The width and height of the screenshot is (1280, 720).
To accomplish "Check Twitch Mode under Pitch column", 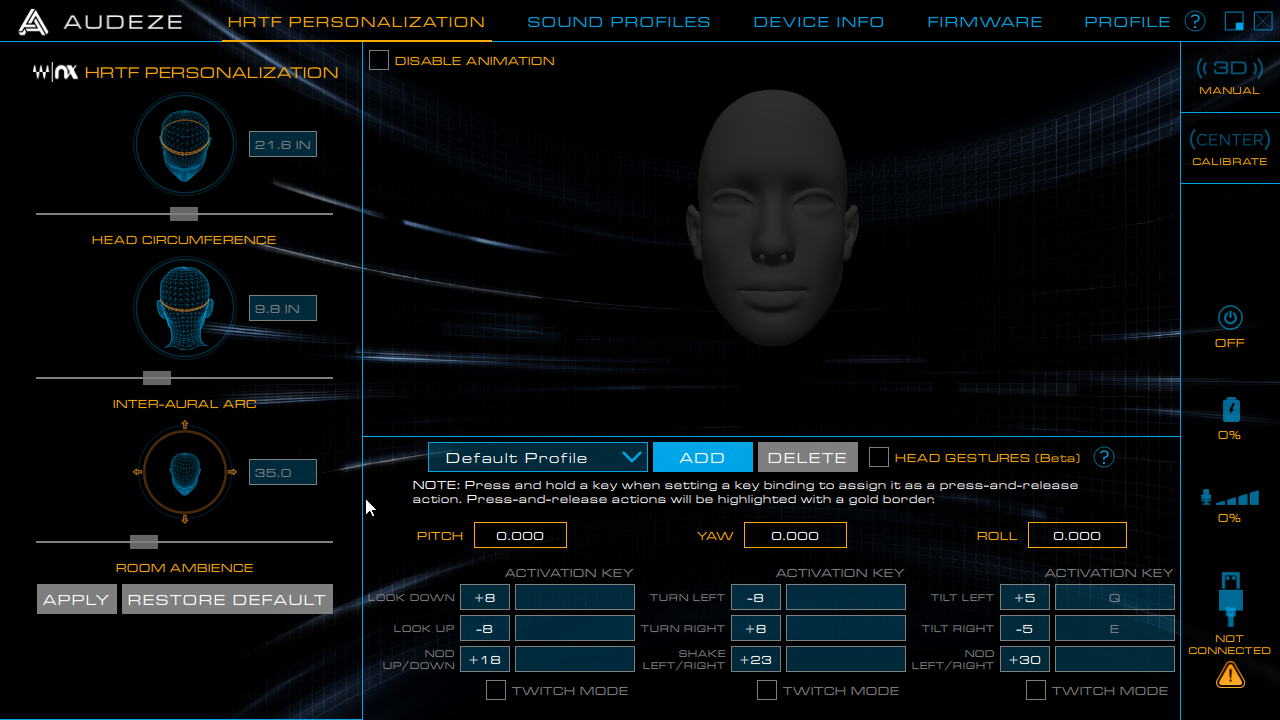I will coord(496,690).
